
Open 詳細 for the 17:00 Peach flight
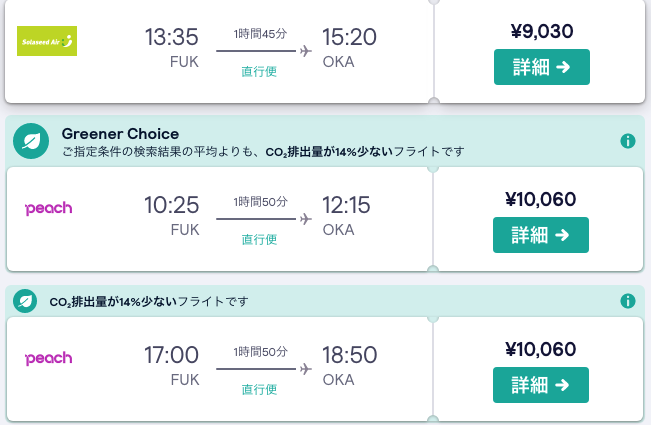pos(541,385)
